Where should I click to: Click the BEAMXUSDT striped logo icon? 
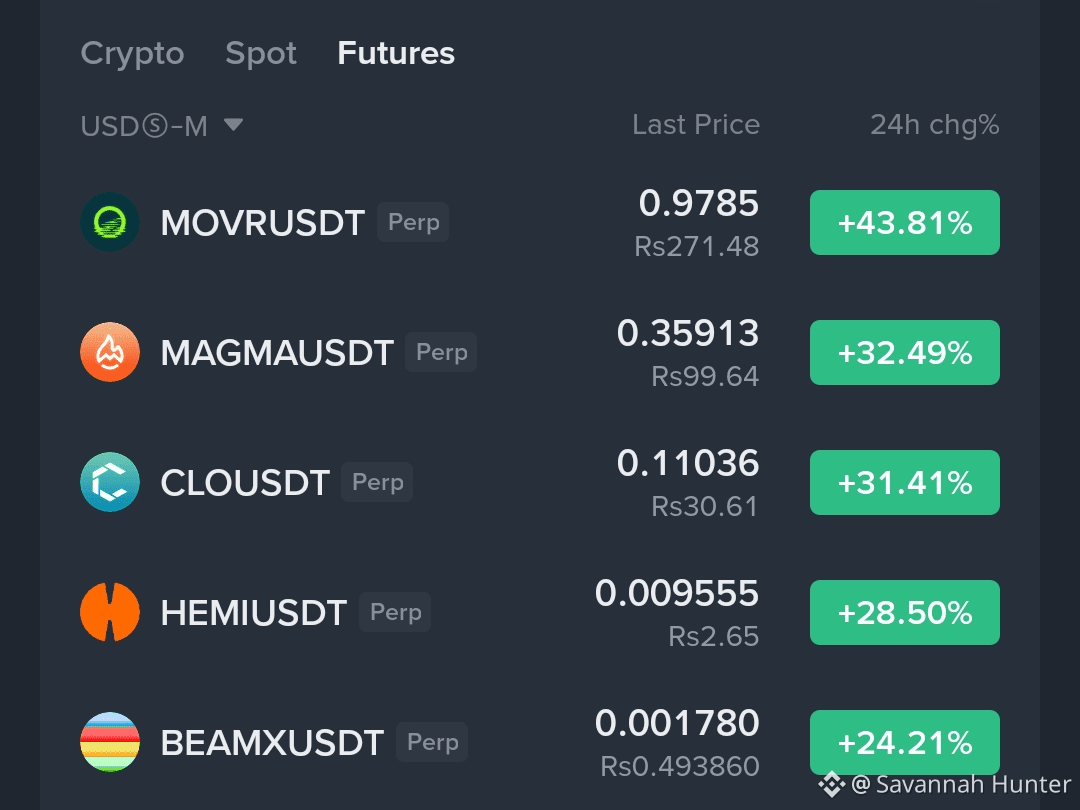coord(110,742)
